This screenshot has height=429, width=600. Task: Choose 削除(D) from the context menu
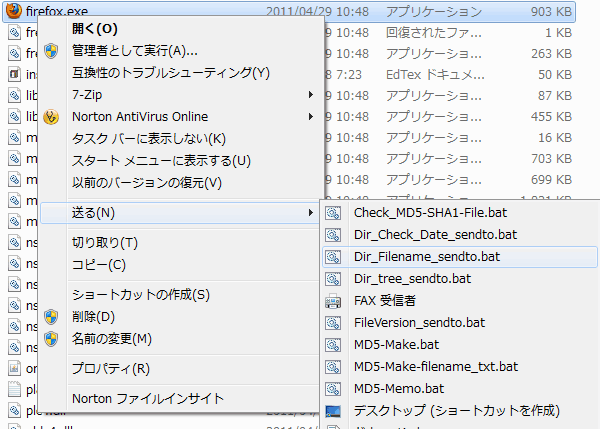pyautogui.click(x=93, y=317)
